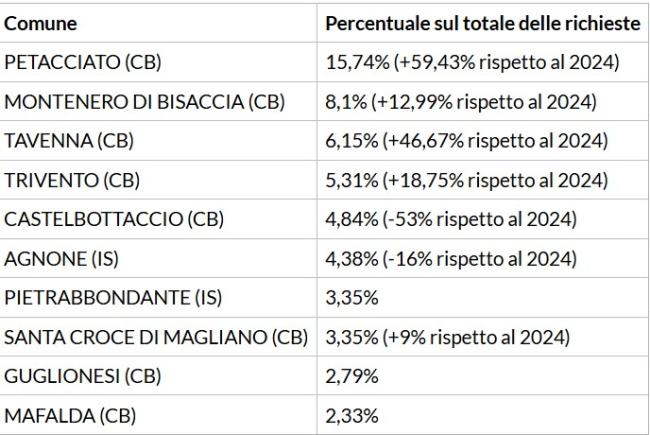The height and width of the screenshot is (435, 650).
Task: Select the SANTA CROCE DI MAGLIANO (CB) cell
Action: tap(157, 336)
